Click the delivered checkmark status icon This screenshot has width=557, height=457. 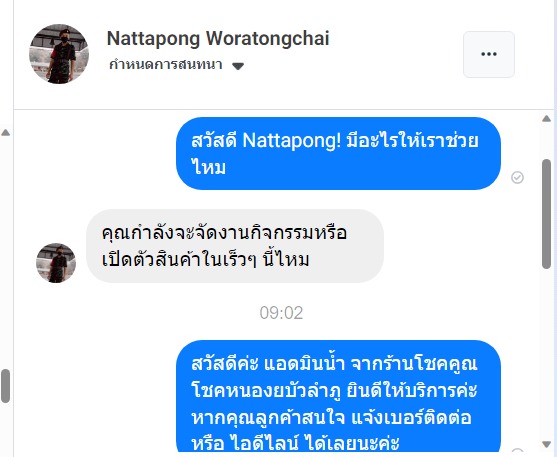[x=517, y=177]
